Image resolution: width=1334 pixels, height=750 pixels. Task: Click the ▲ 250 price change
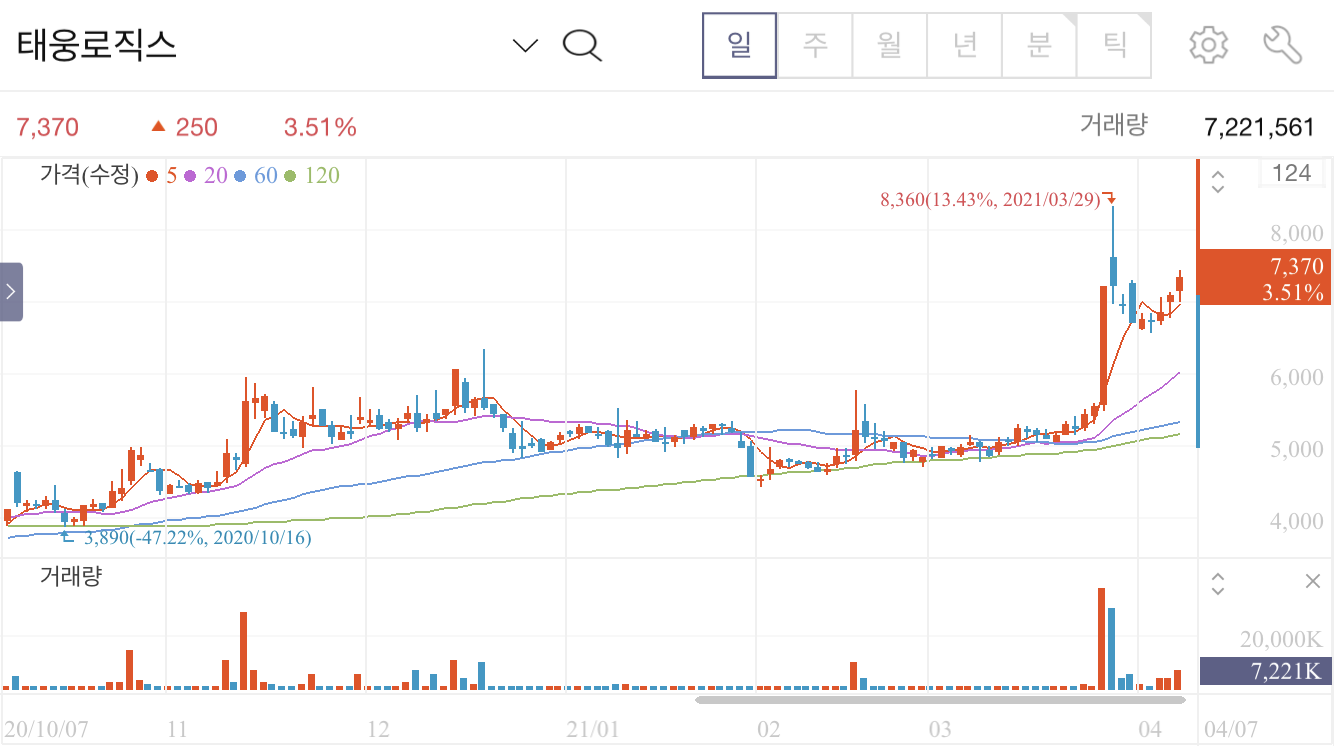(184, 127)
